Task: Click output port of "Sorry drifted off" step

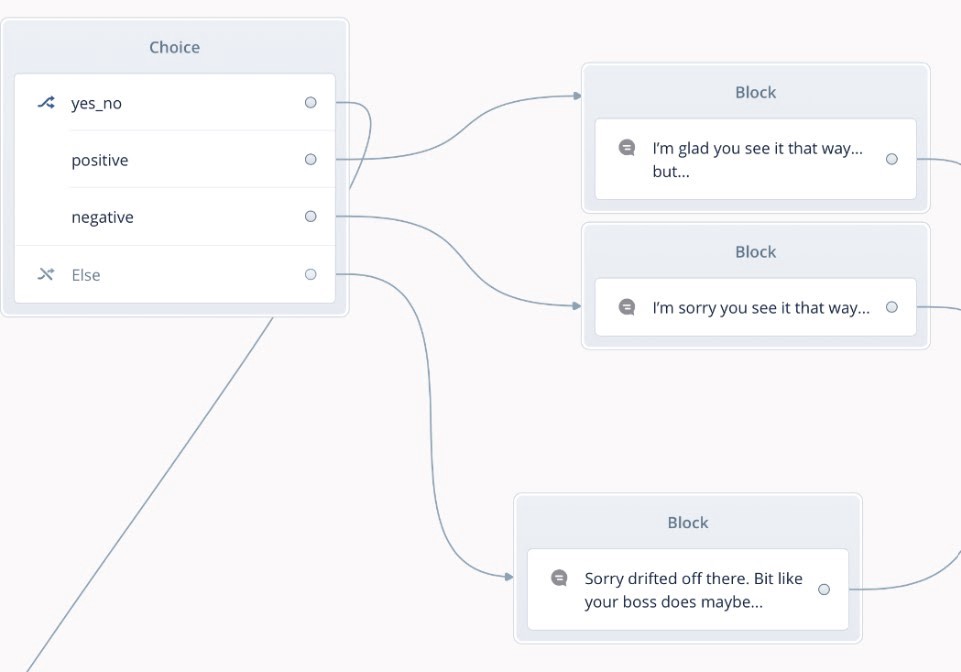Action: point(824,589)
